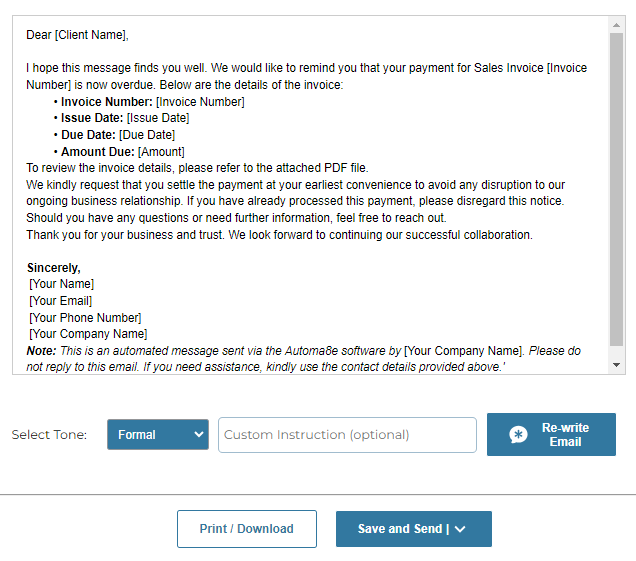Click the asterisk chat bubble icon
636x561 pixels.
518,435
